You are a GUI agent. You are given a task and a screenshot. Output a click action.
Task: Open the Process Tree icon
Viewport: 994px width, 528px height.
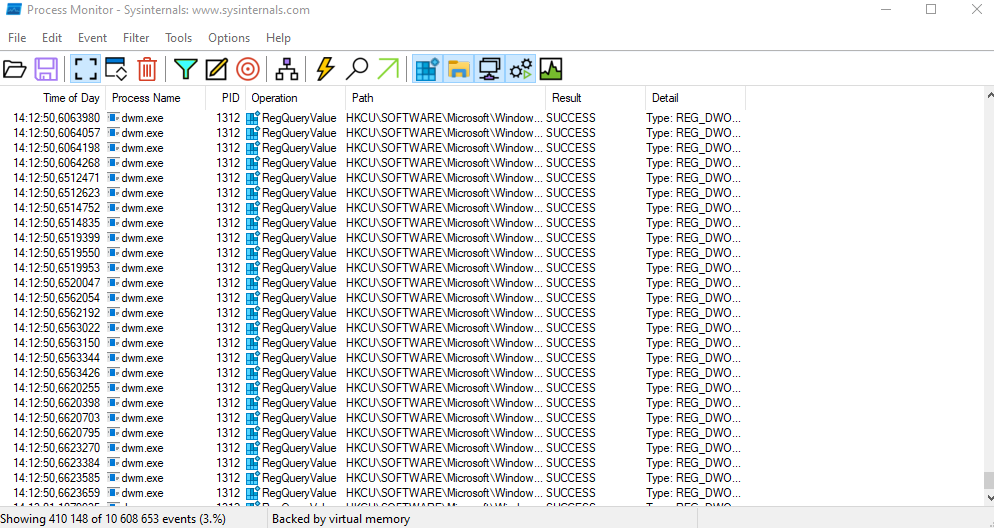pyautogui.click(x=287, y=68)
